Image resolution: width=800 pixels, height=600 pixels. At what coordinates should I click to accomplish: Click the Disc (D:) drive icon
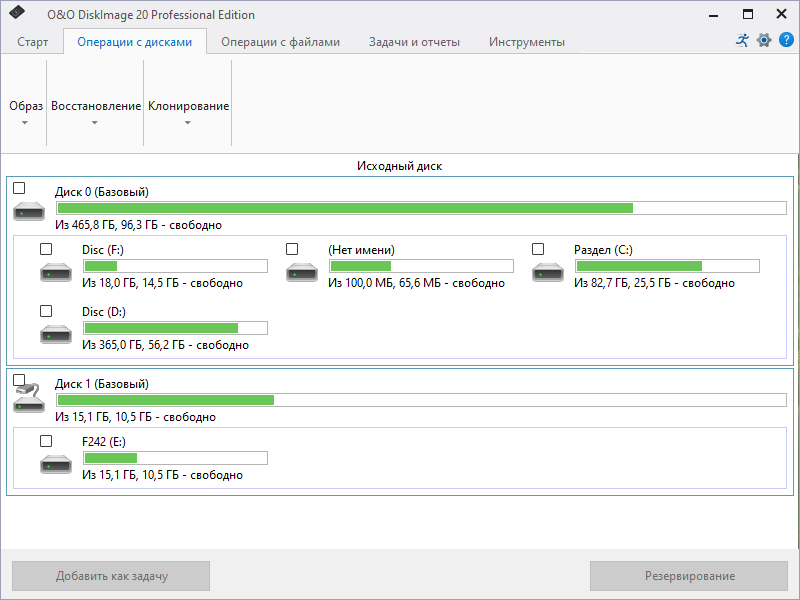tap(56, 334)
